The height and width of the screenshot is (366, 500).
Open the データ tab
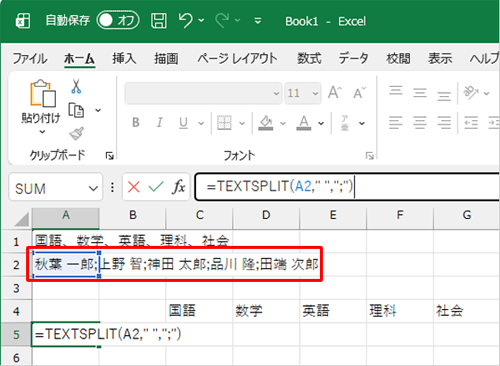pyautogui.click(x=353, y=59)
